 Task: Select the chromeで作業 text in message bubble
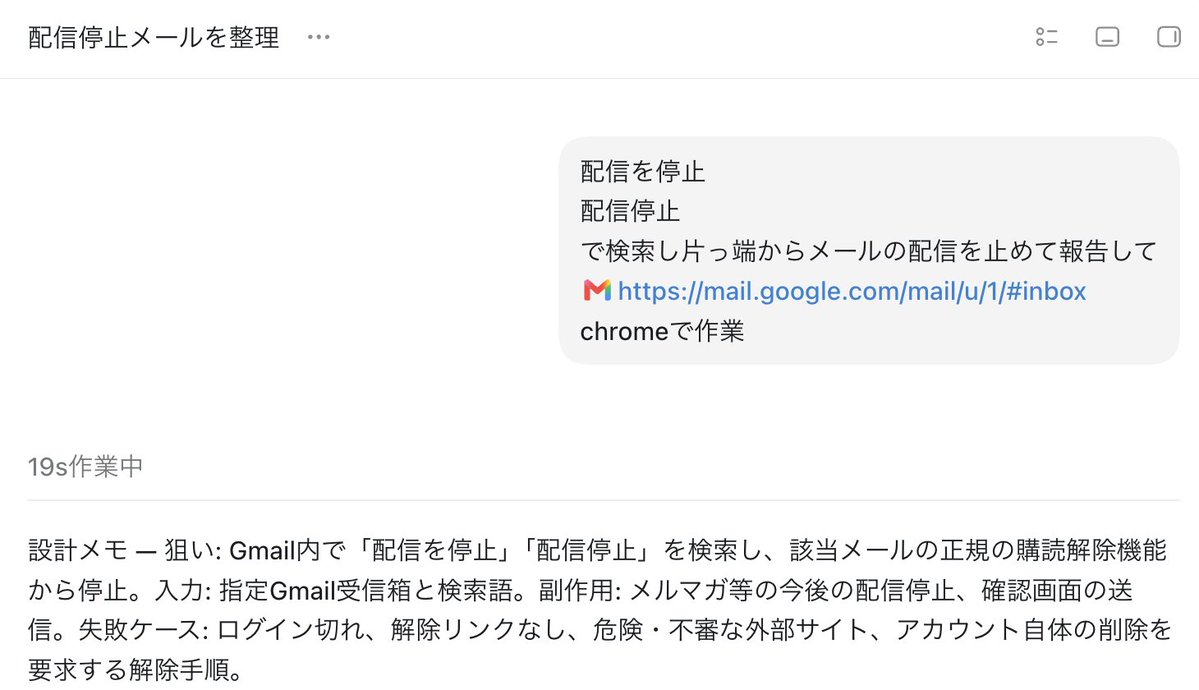click(x=662, y=331)
